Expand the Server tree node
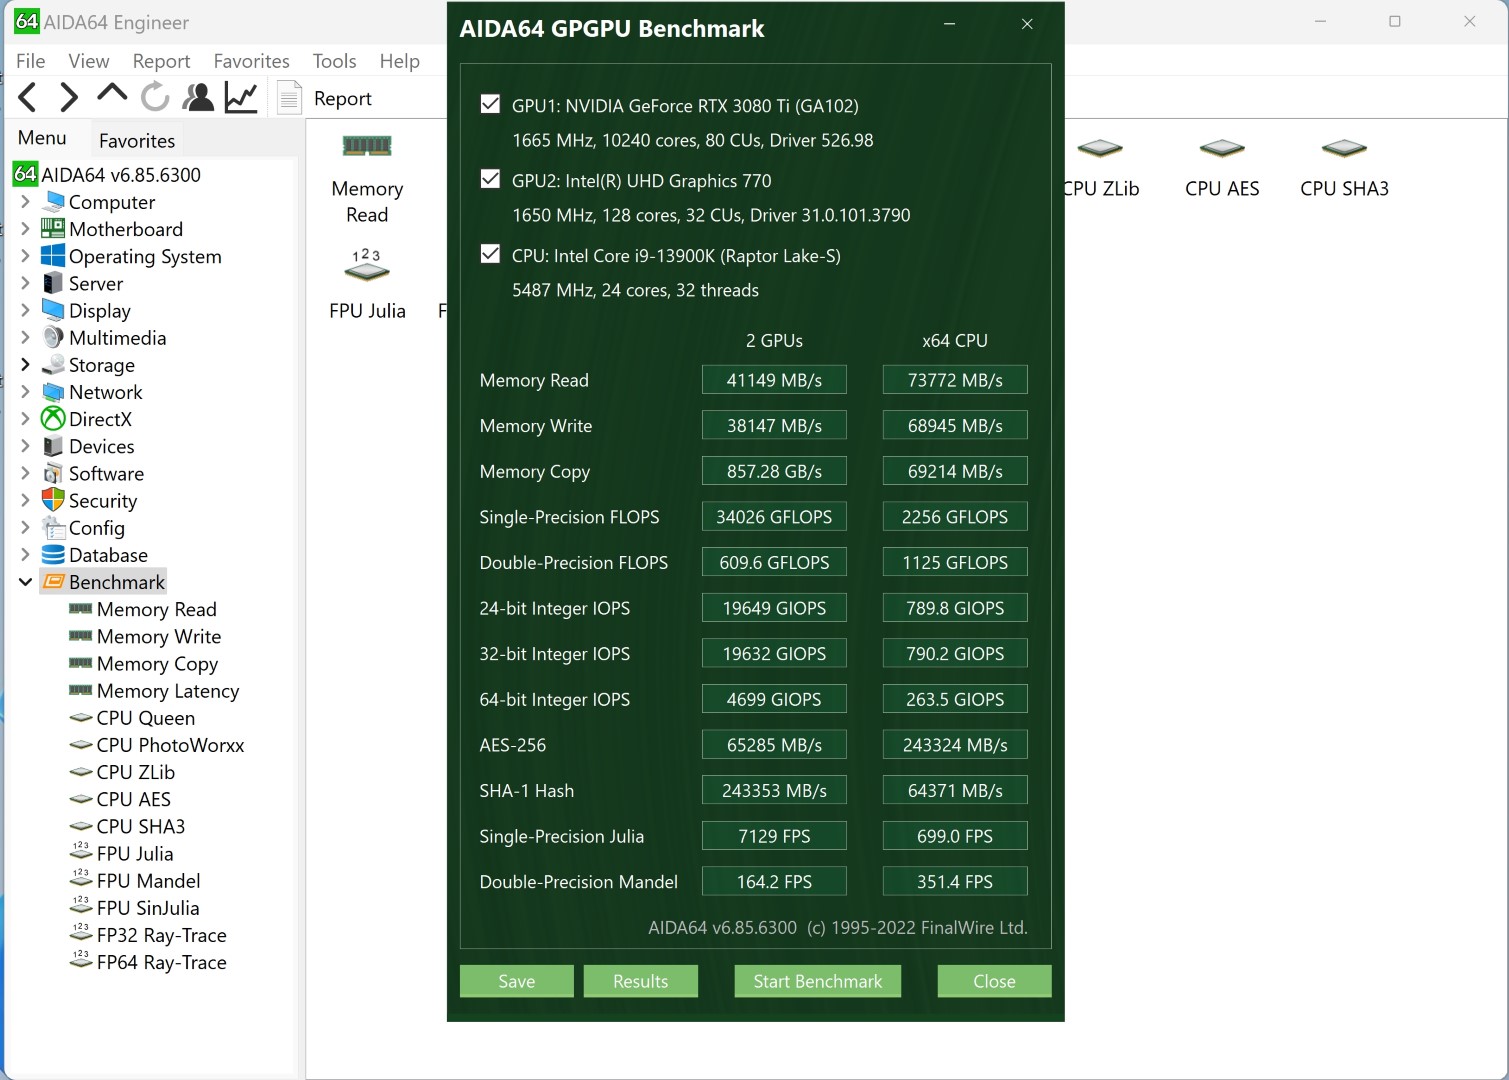The width and height of the screenshot is (1509, 1080). pos(25,283)
